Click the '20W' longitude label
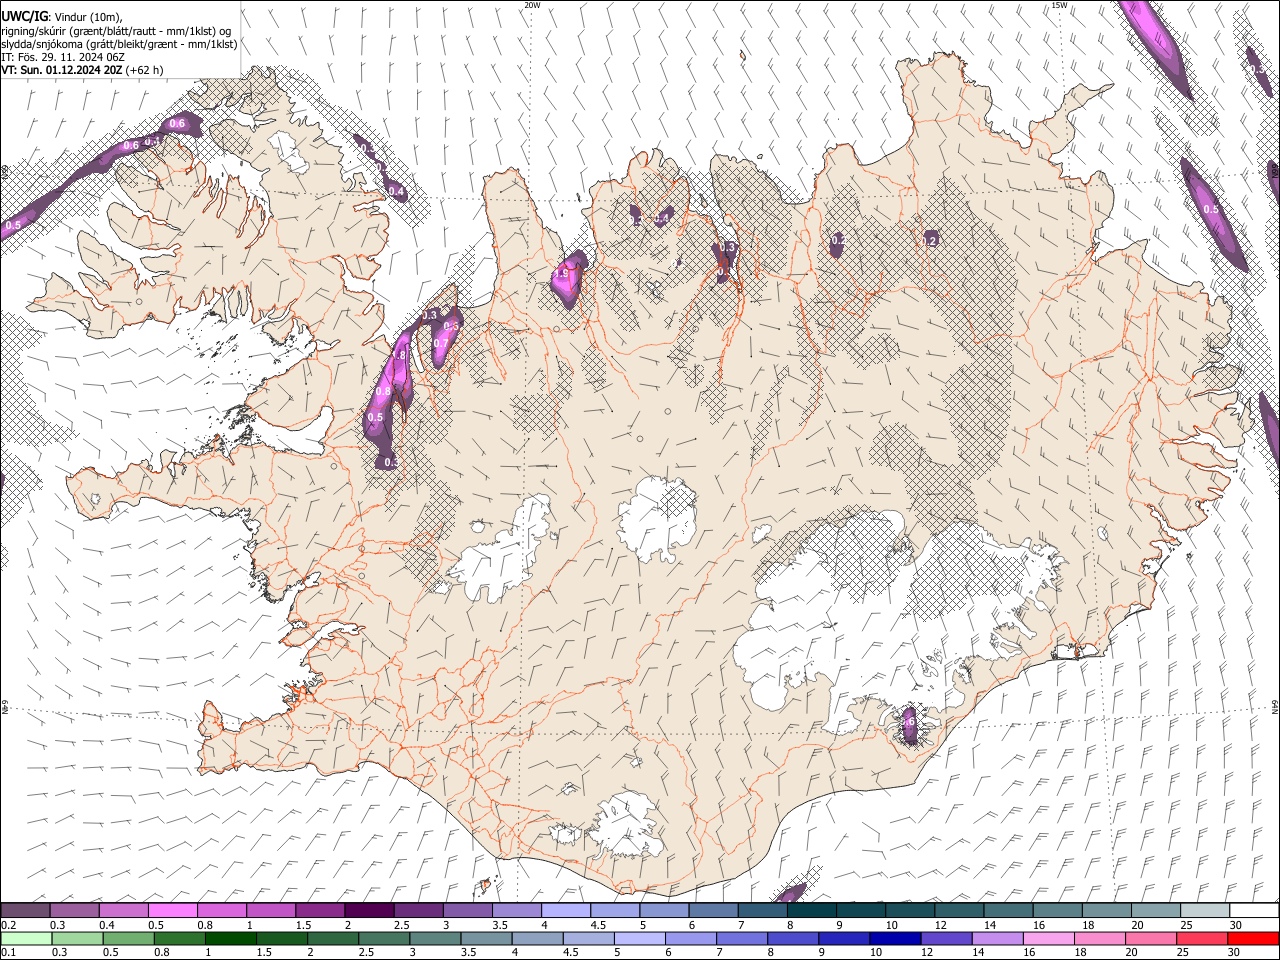Viewport: 1280px width, 960px height. (x=532, y=5)
